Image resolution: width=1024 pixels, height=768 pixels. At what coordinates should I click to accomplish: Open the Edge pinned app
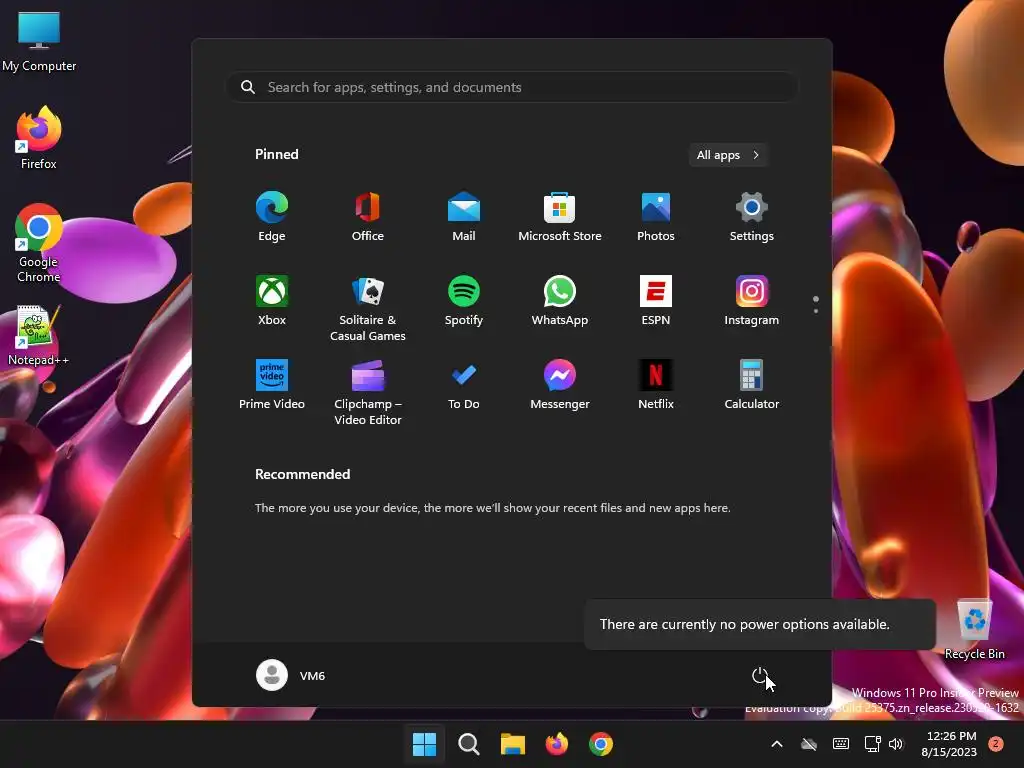tap(272, 216)
